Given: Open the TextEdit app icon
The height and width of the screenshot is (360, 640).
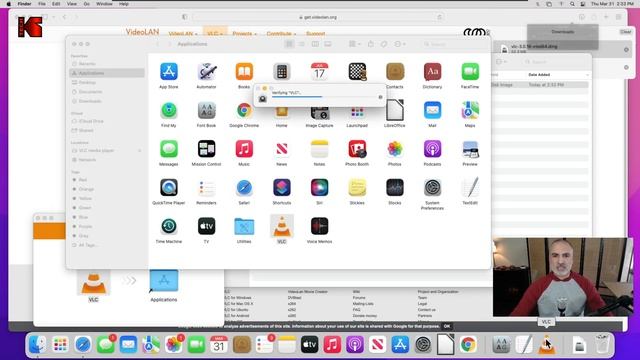Looking at the screenshot, I should pos(470,188).
